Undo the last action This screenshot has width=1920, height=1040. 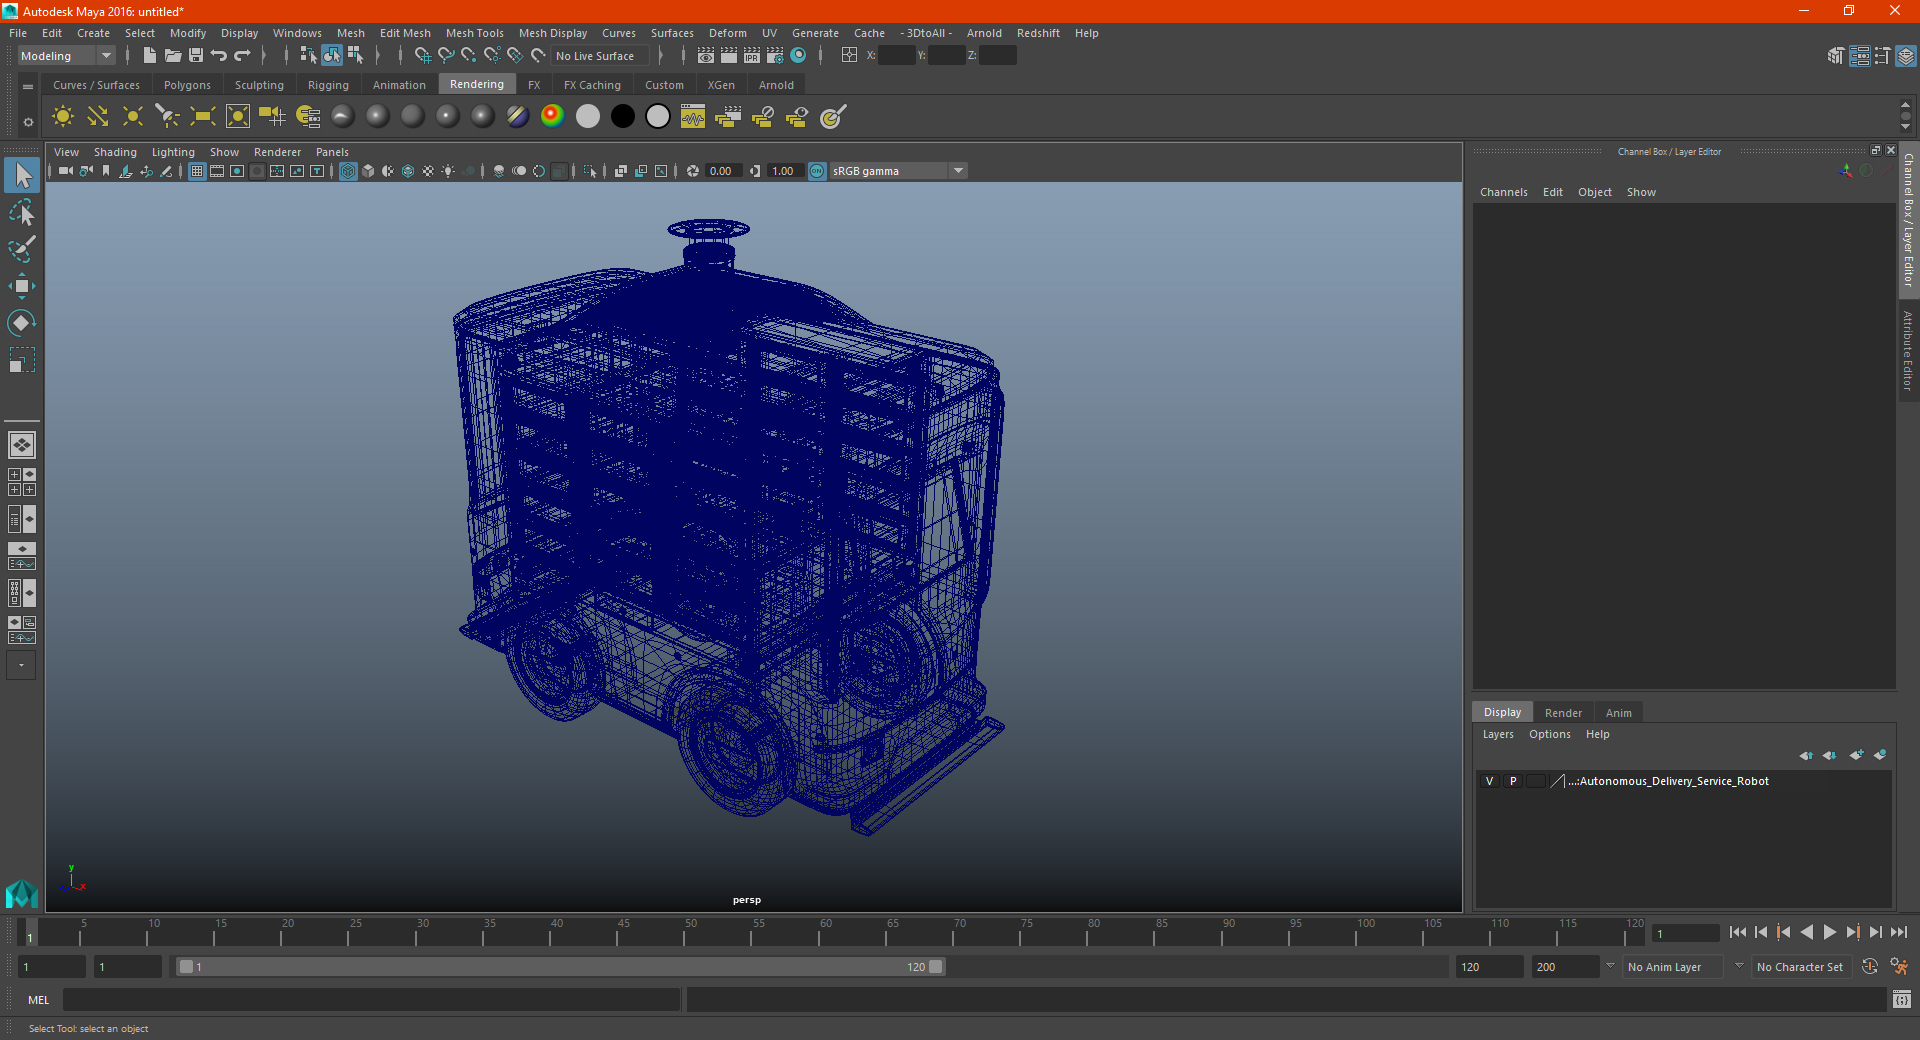[x=219, y=56]
